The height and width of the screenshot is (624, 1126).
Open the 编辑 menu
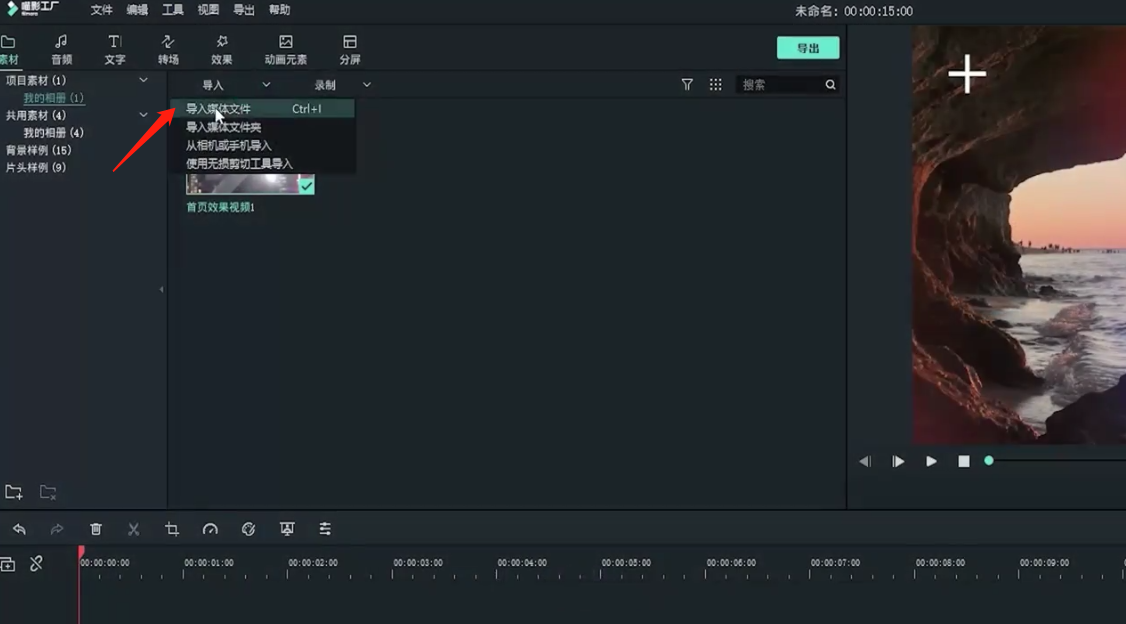click(x=137, y=10)
